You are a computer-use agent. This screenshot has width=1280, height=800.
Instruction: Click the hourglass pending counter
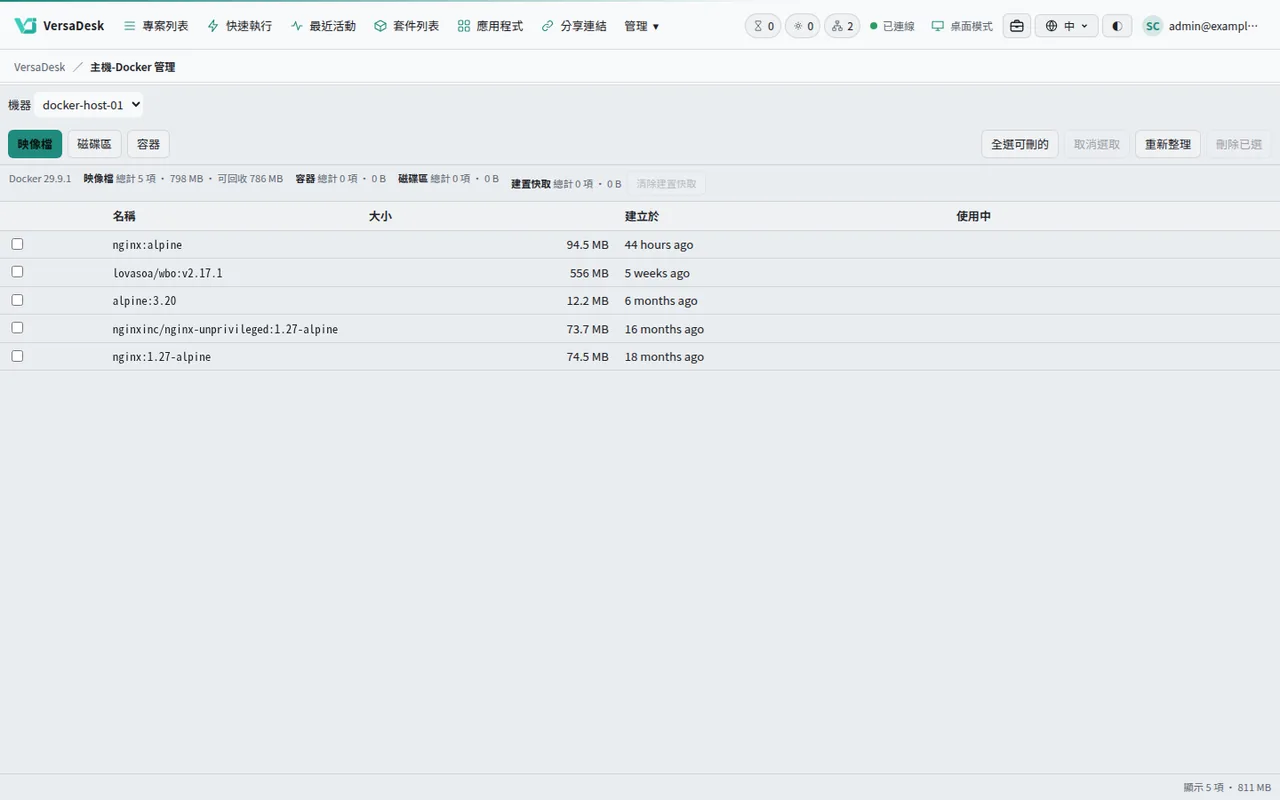pyautogui.click(x=763, y=26)
